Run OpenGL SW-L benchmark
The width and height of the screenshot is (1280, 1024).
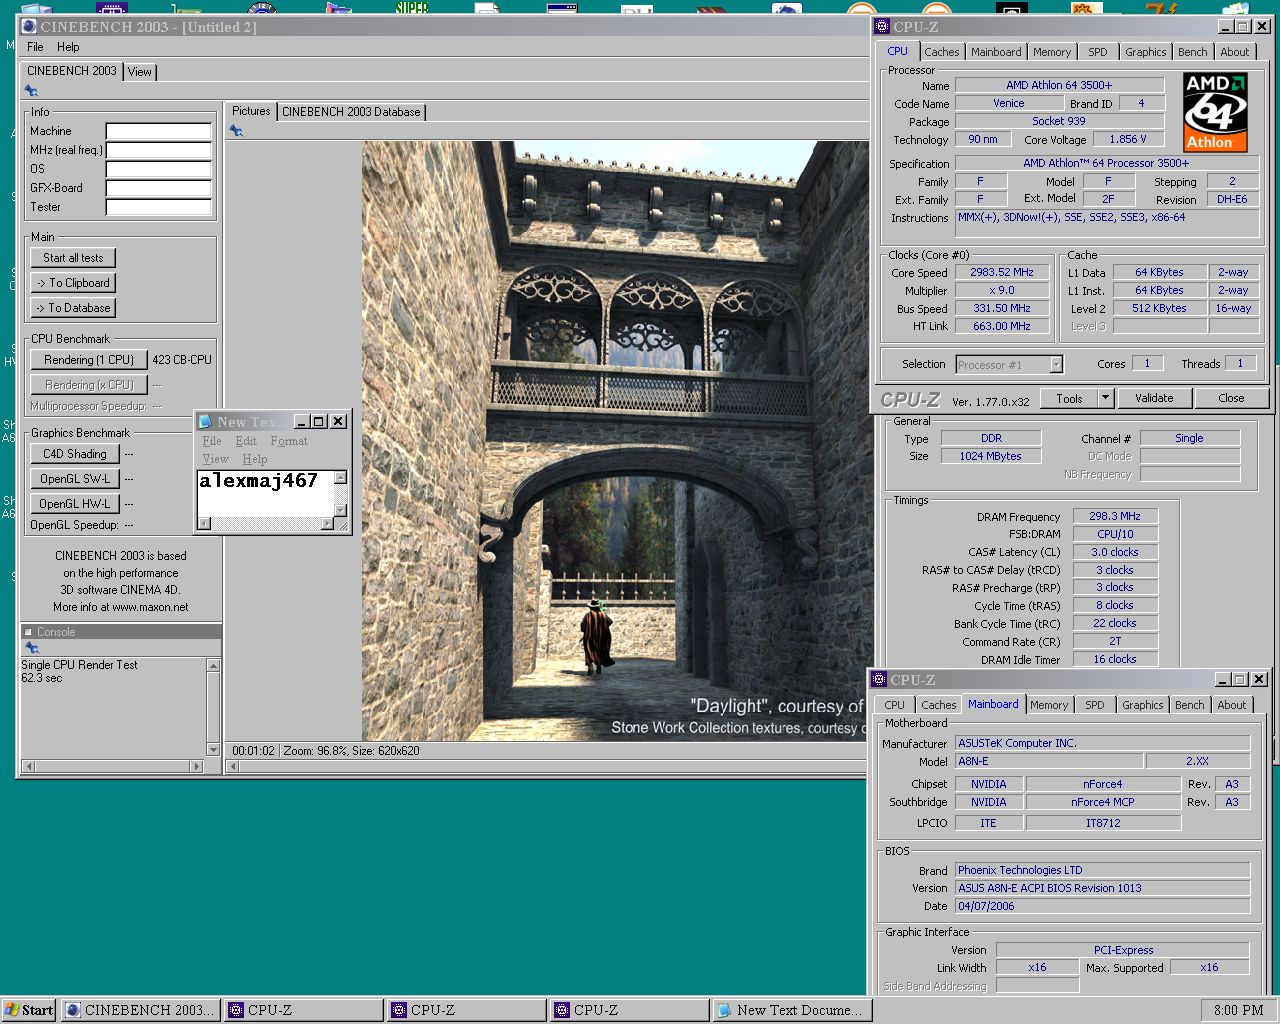(x=74, y=479)
